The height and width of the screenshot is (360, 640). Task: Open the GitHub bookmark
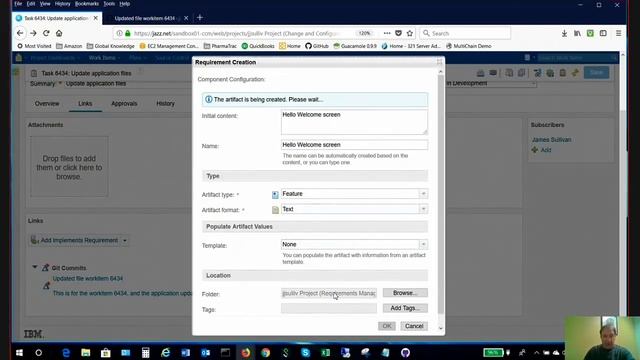[x=317, y=46]
